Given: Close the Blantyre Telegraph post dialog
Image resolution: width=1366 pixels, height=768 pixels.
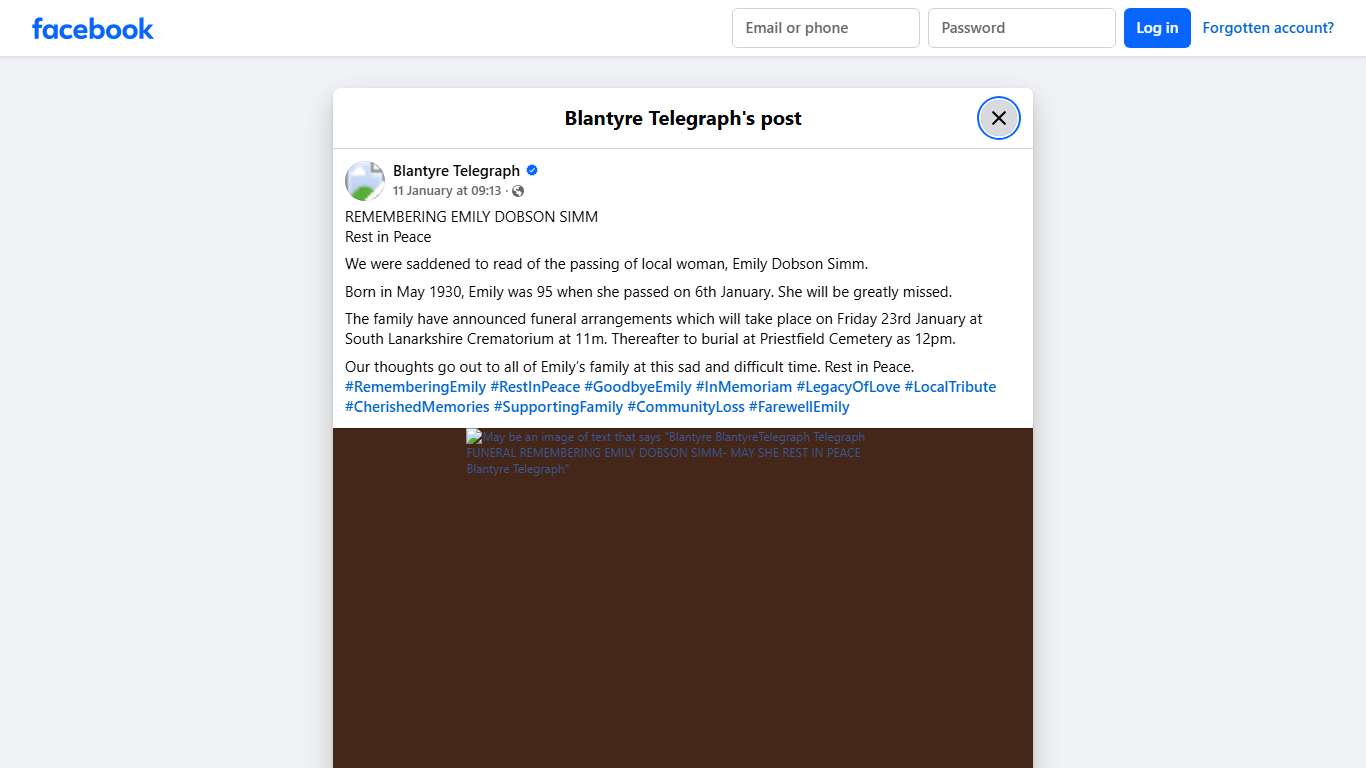Looking at the screenshot, I should pyautogui.click(x=998, y=118).
